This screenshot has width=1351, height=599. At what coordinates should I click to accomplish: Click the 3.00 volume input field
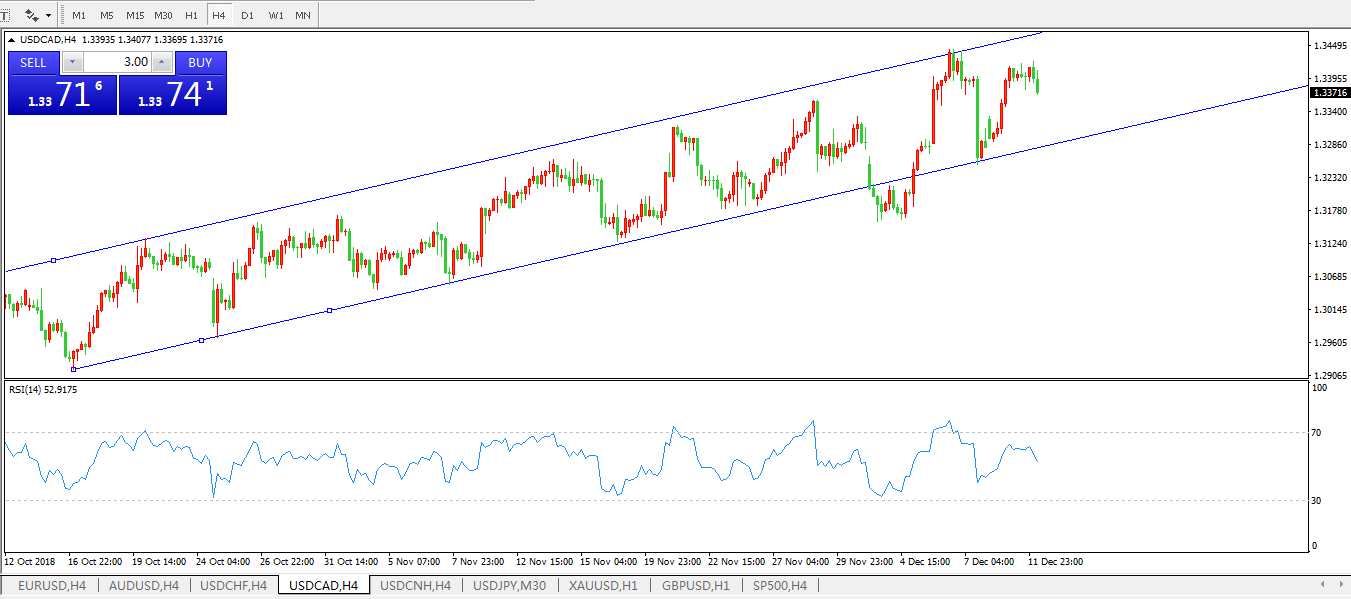click(x=117, y=62)
